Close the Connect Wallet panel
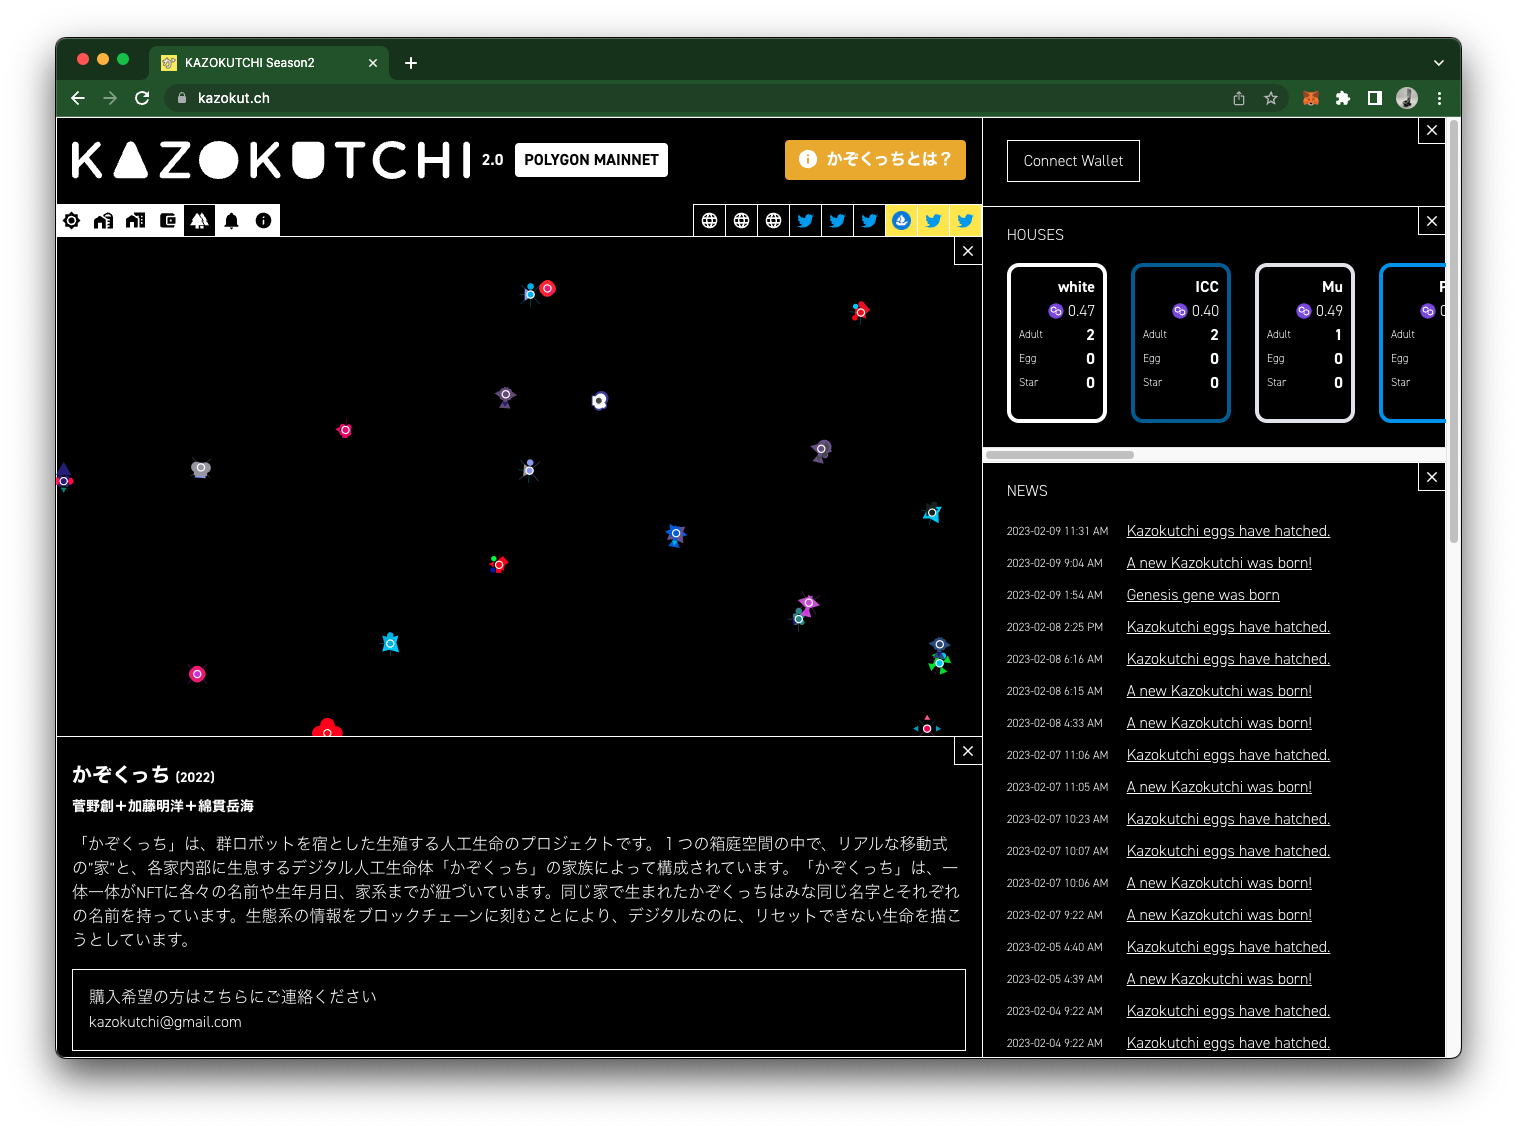This screenshot has height=1132, width=1517. tap(1432, 130)
